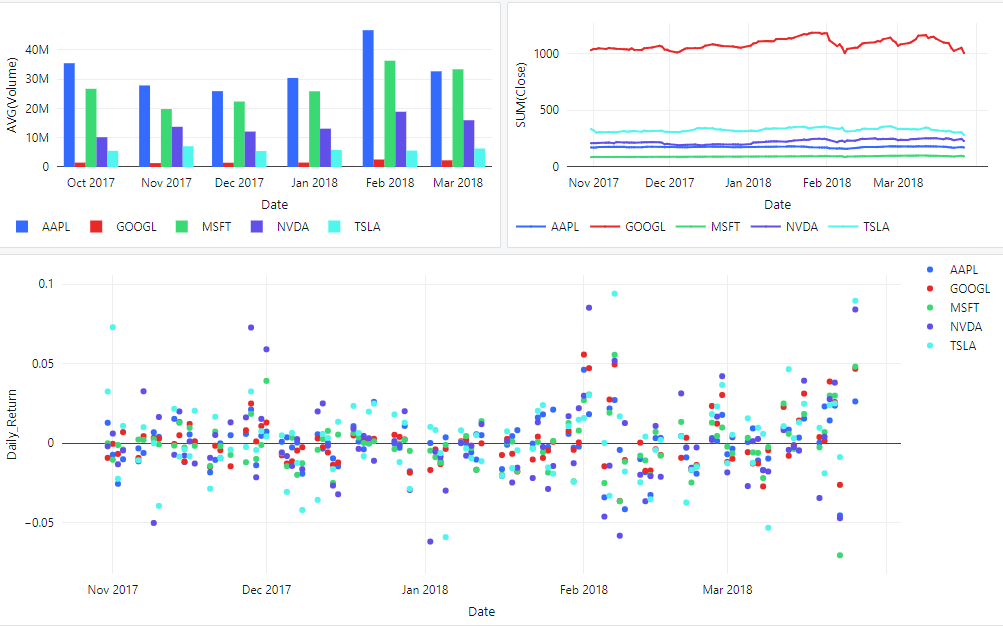Click the 10M tick on volume axis

[x=37, y=137]
